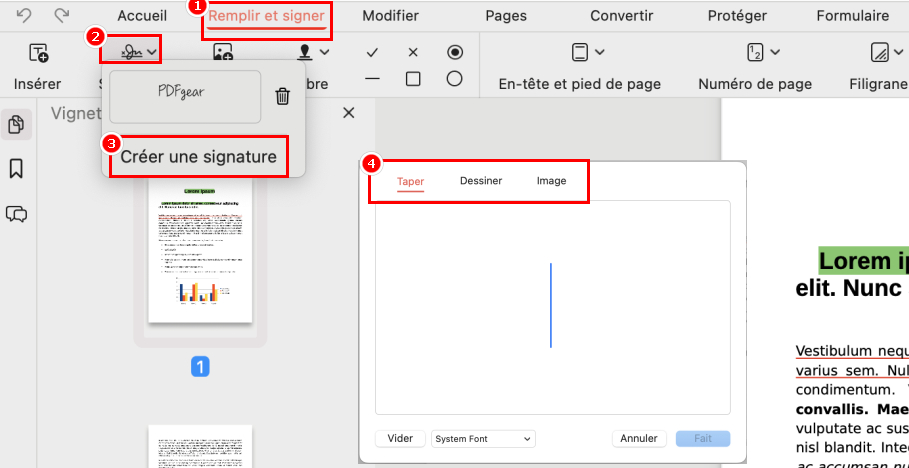The height and width of the screenshot is (468, 909).
Task: Open the Accueil tab
Action: [142, 16]
